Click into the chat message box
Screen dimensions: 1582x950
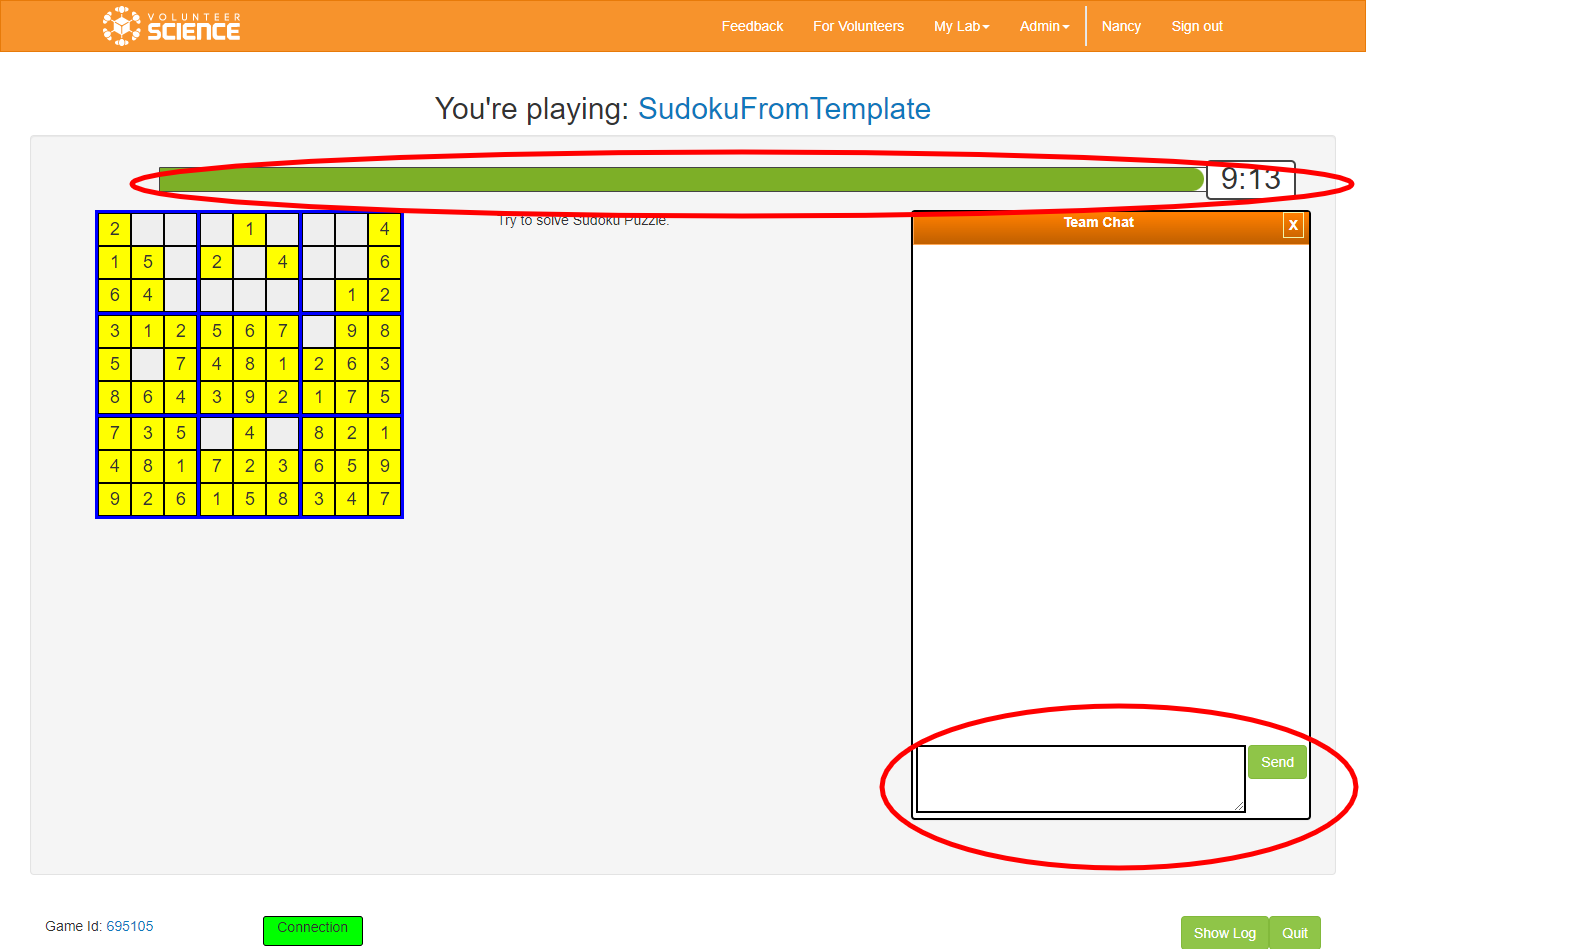[x=1080, y=778]
